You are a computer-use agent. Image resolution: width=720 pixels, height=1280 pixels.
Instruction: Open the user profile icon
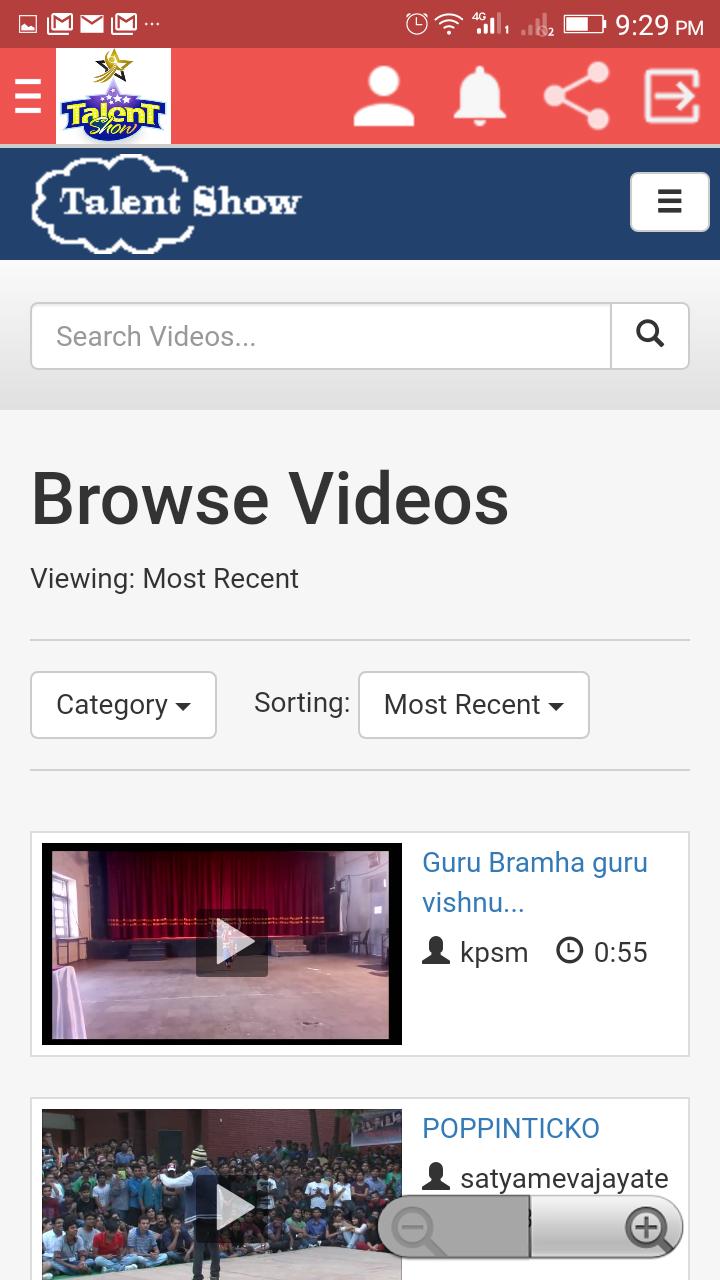point(383,97)
